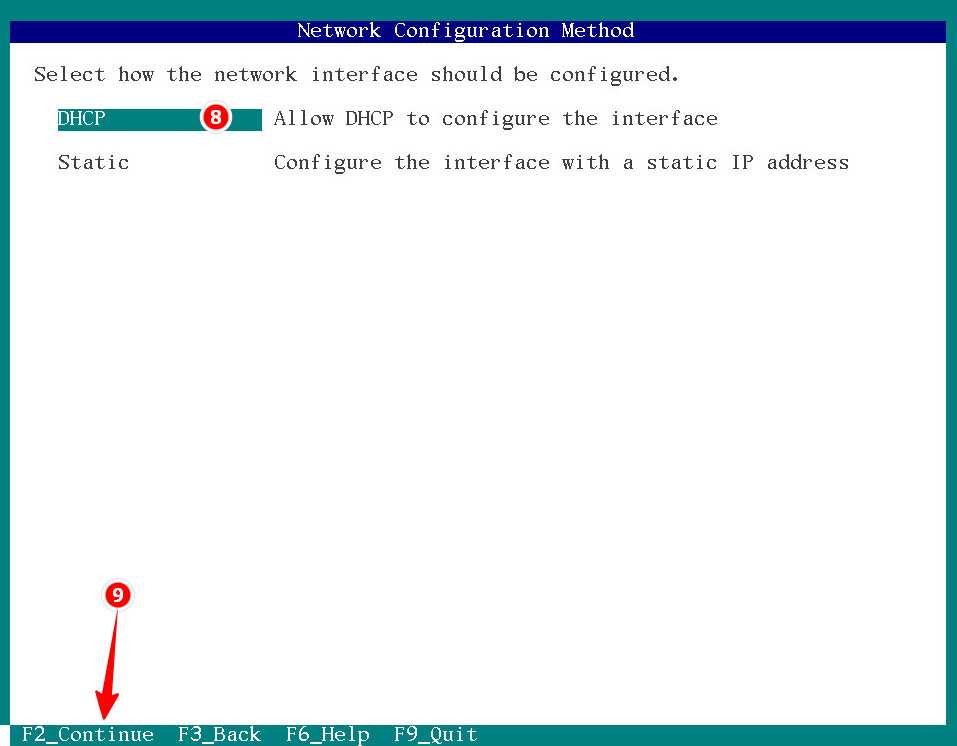Open help via the F6_Help label
The height and width of the screenshot is (746, 957).
tap(327, 734)
